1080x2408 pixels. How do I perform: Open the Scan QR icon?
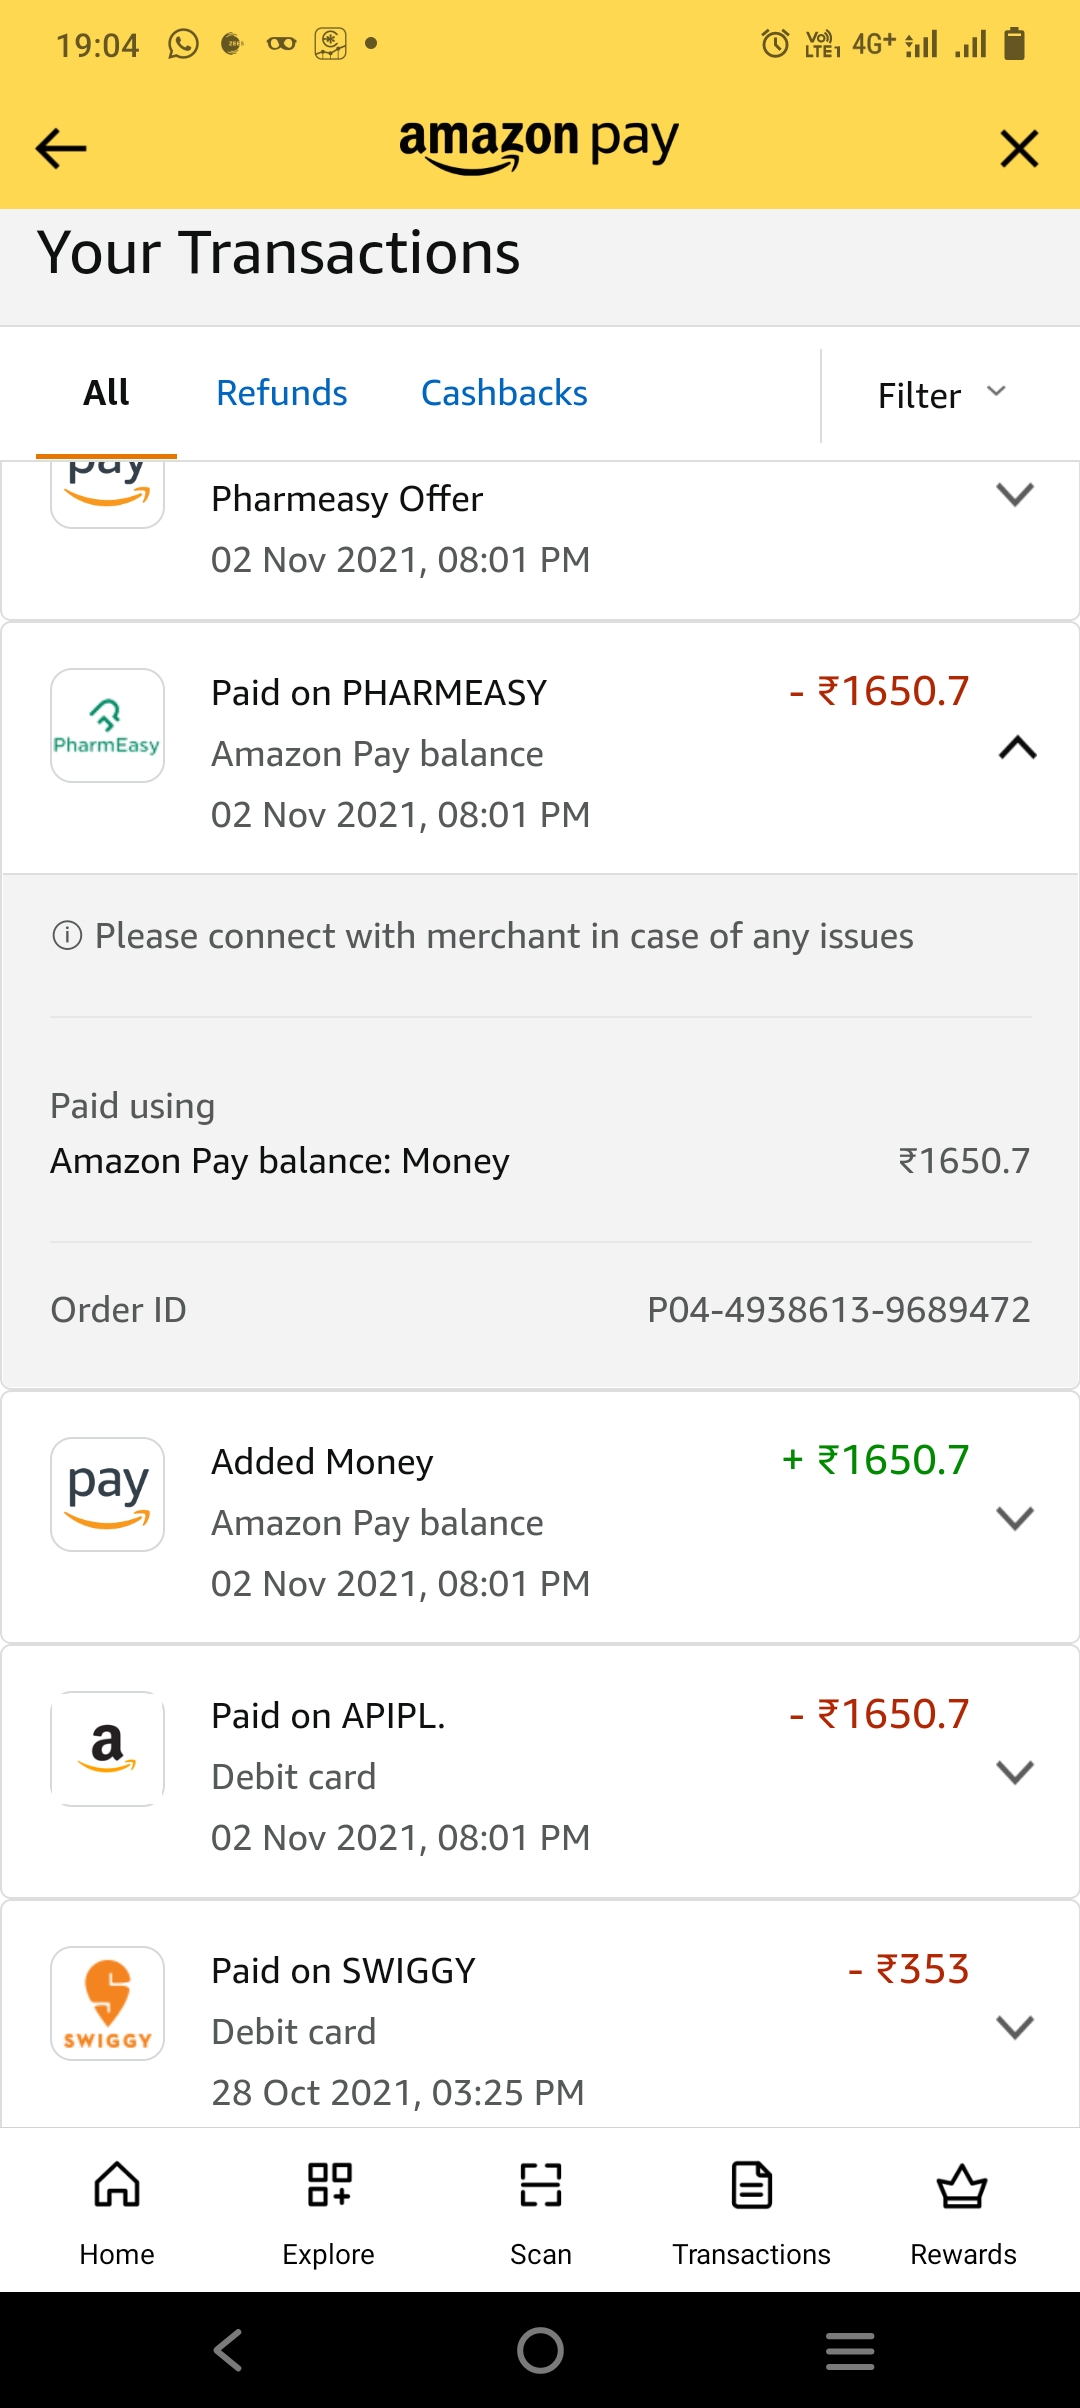click(x=540, y=2185)
